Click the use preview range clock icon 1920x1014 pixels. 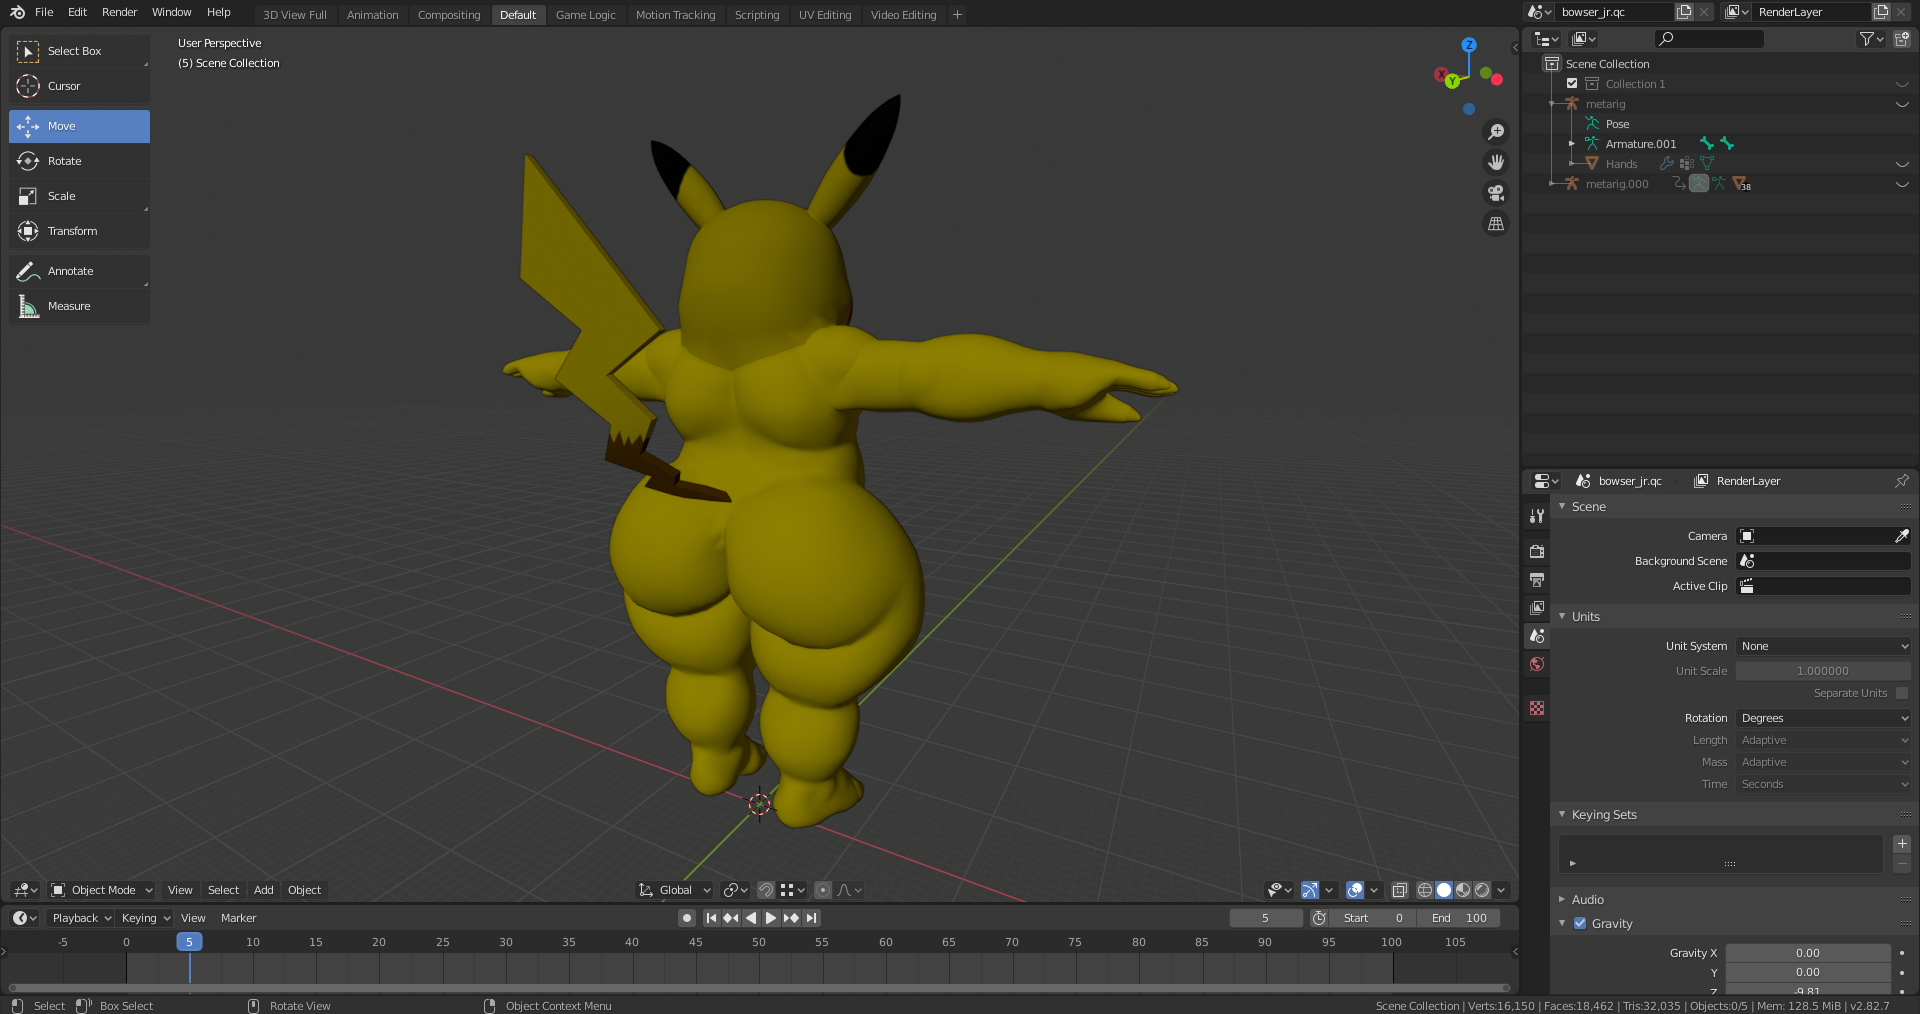coord(1319,918)
